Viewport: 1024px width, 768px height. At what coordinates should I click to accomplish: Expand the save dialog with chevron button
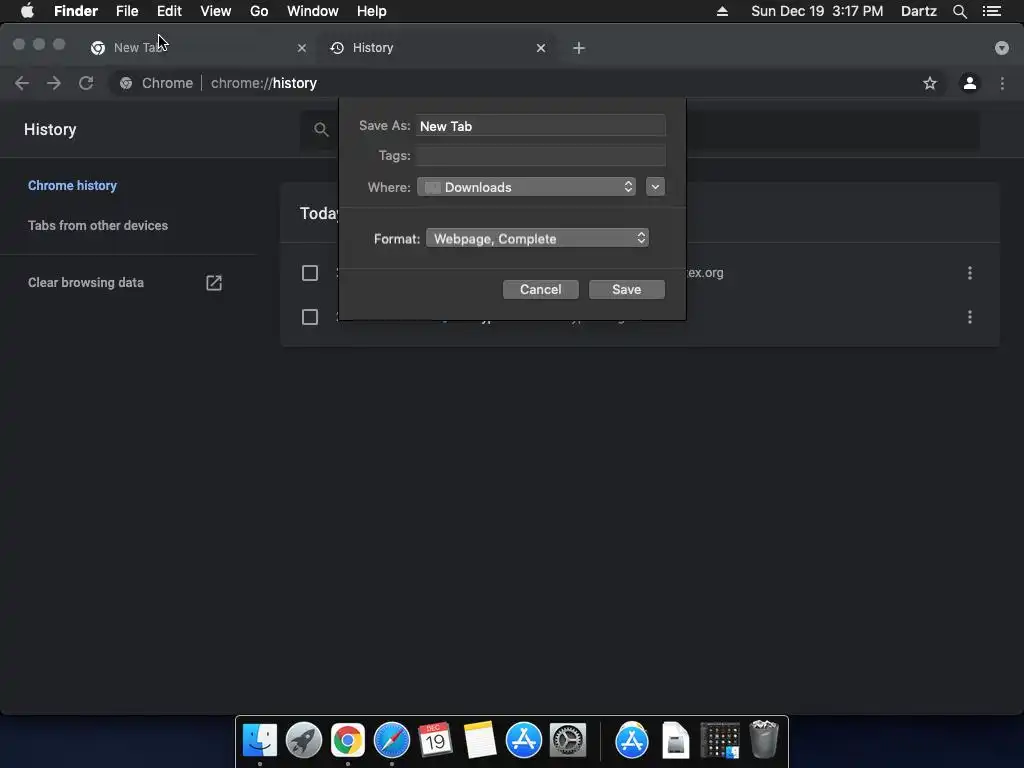coord(655,187)
